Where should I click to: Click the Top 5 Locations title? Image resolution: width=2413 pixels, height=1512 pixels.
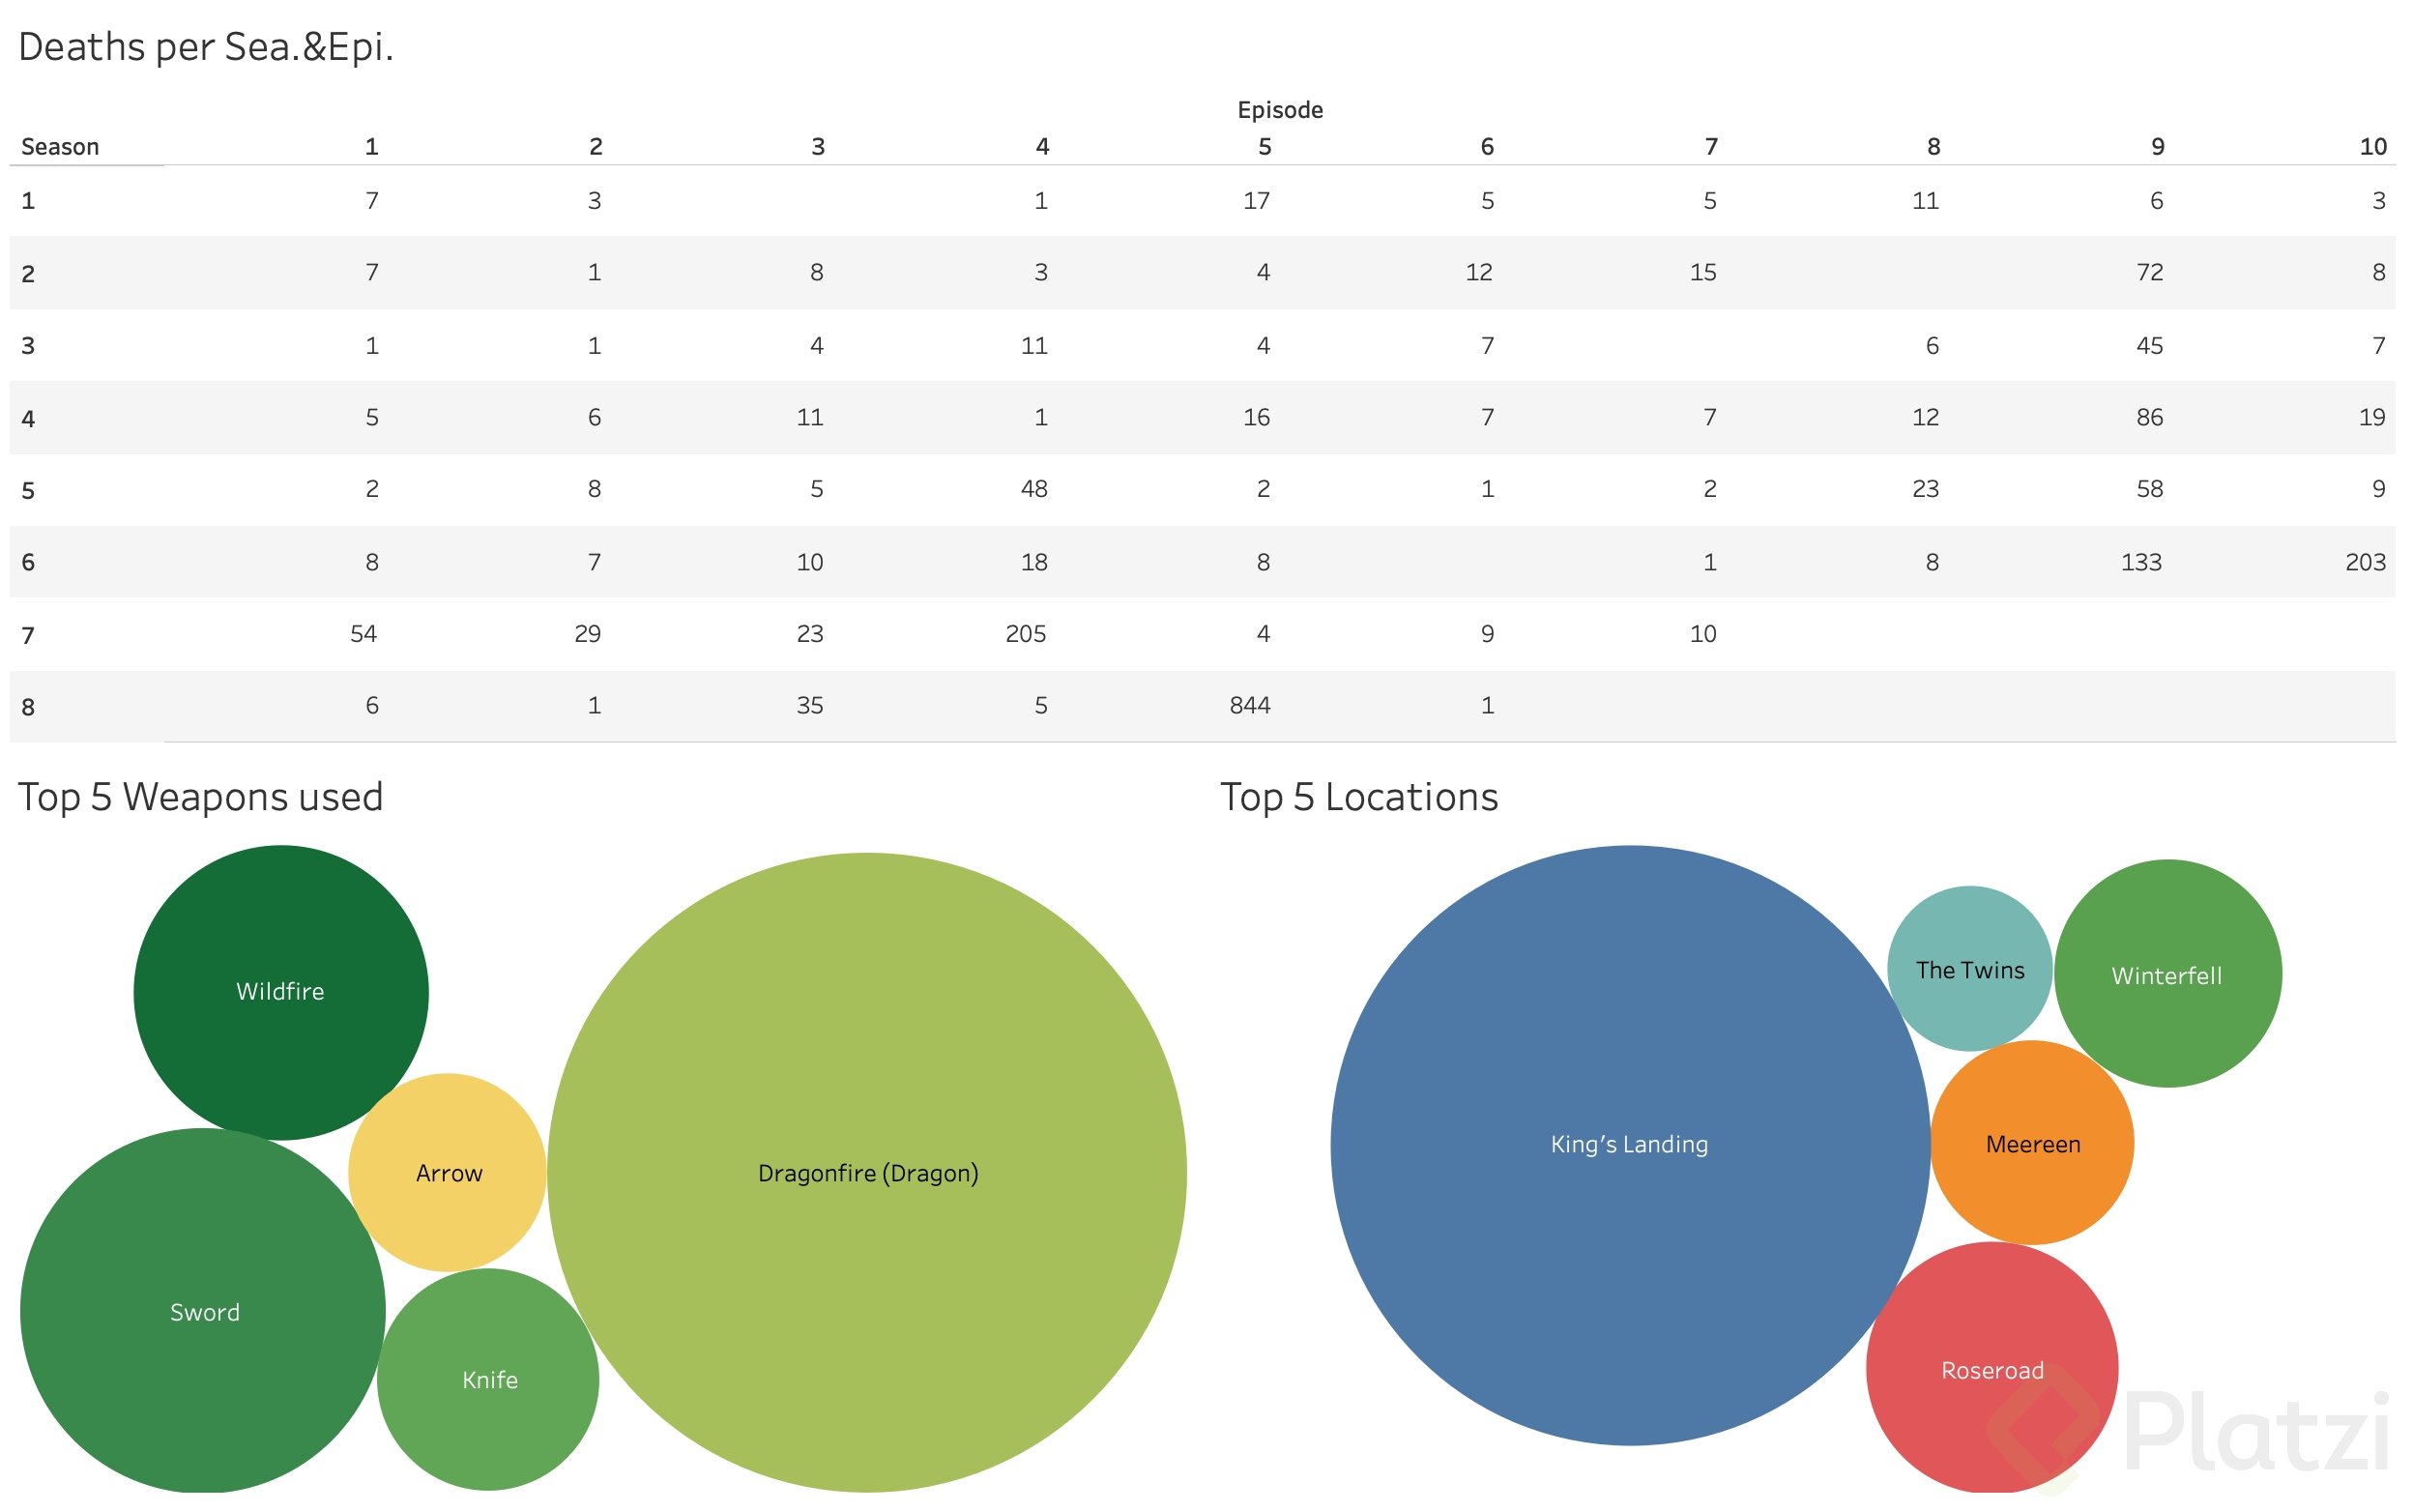[x=1358, y=797]
